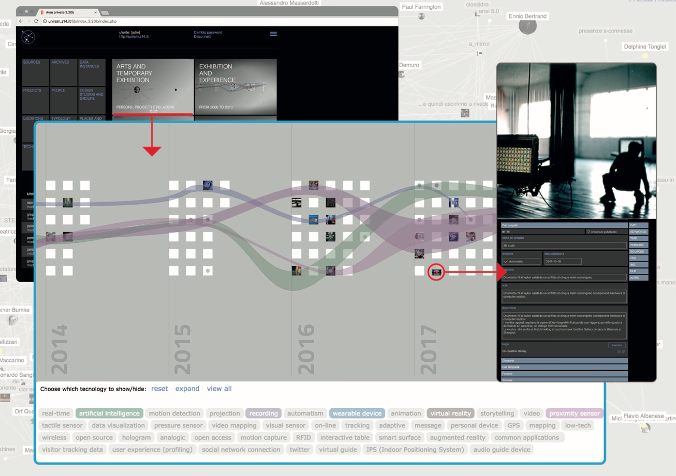Click the view all link
This screenshot has height=476, width=676.
tap(219, 388)
